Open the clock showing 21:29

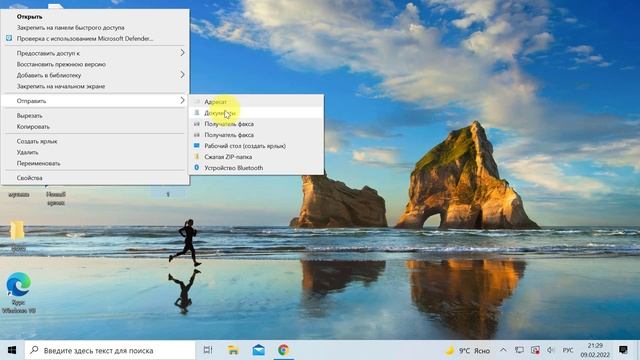595,350
